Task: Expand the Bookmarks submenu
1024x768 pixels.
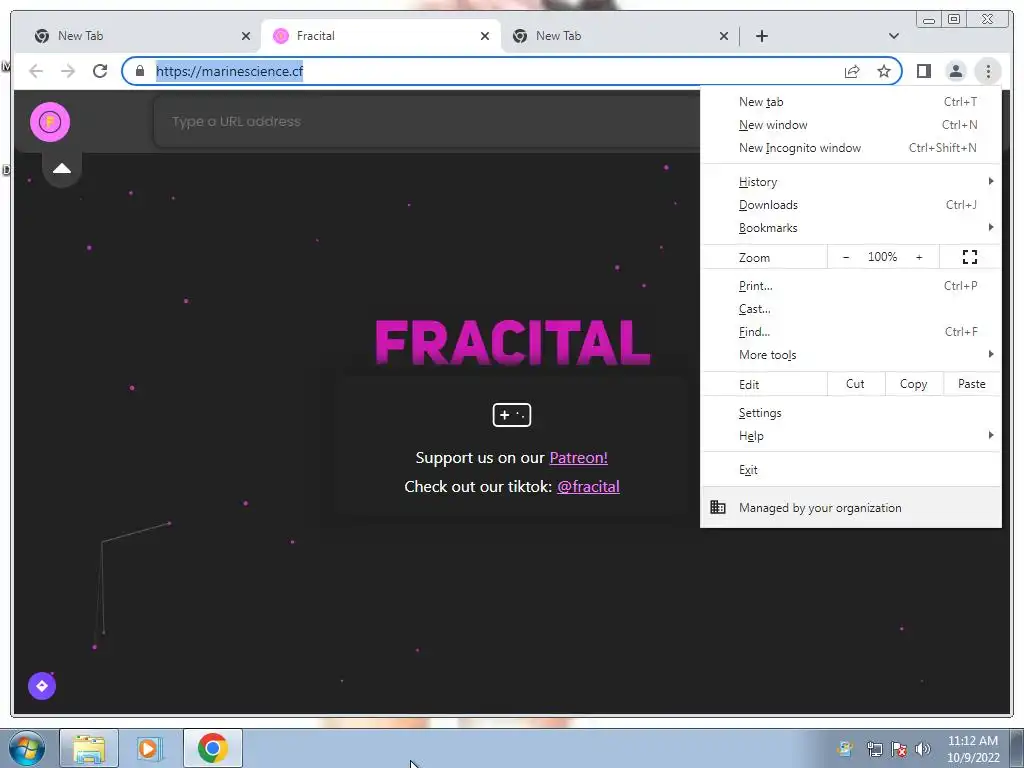Action: 851,228
